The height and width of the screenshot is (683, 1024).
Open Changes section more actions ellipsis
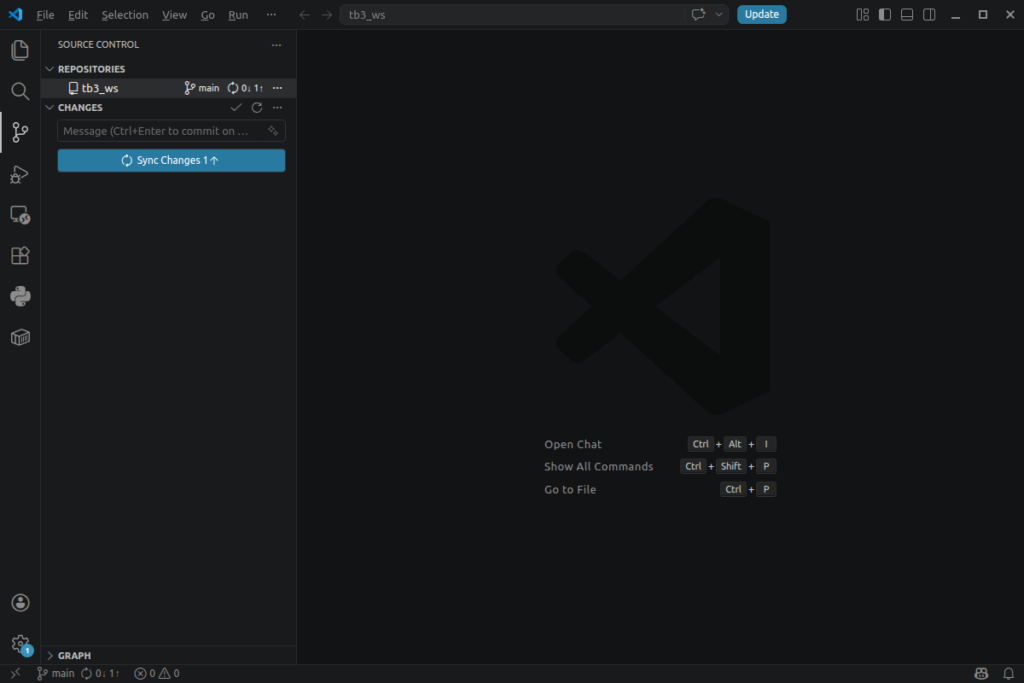(278, 107)
